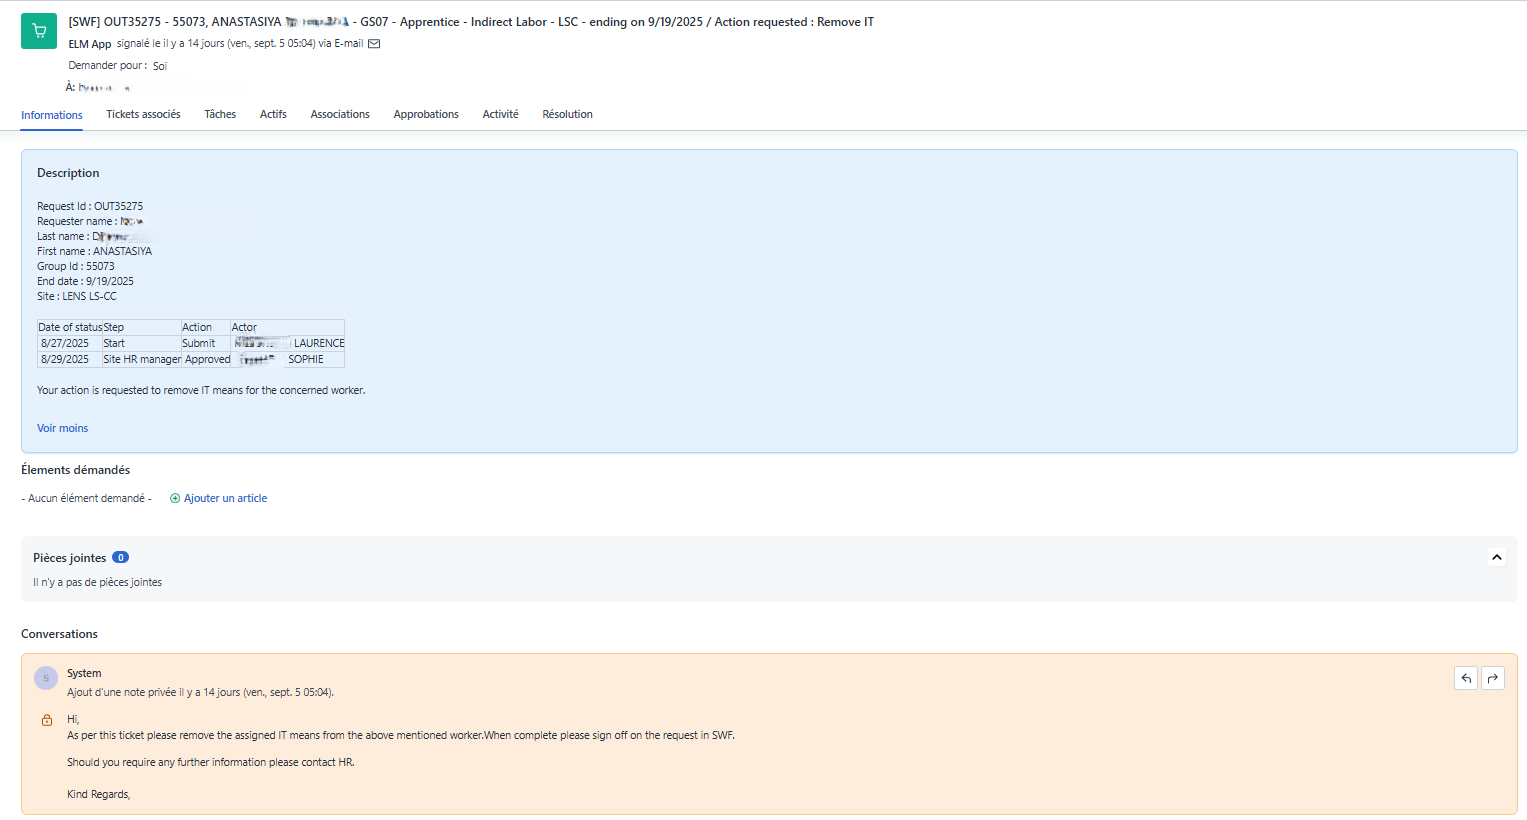Screen dimensions: 1527x820
Task: Switch to the Tickets associés tab
Action: 143,115
